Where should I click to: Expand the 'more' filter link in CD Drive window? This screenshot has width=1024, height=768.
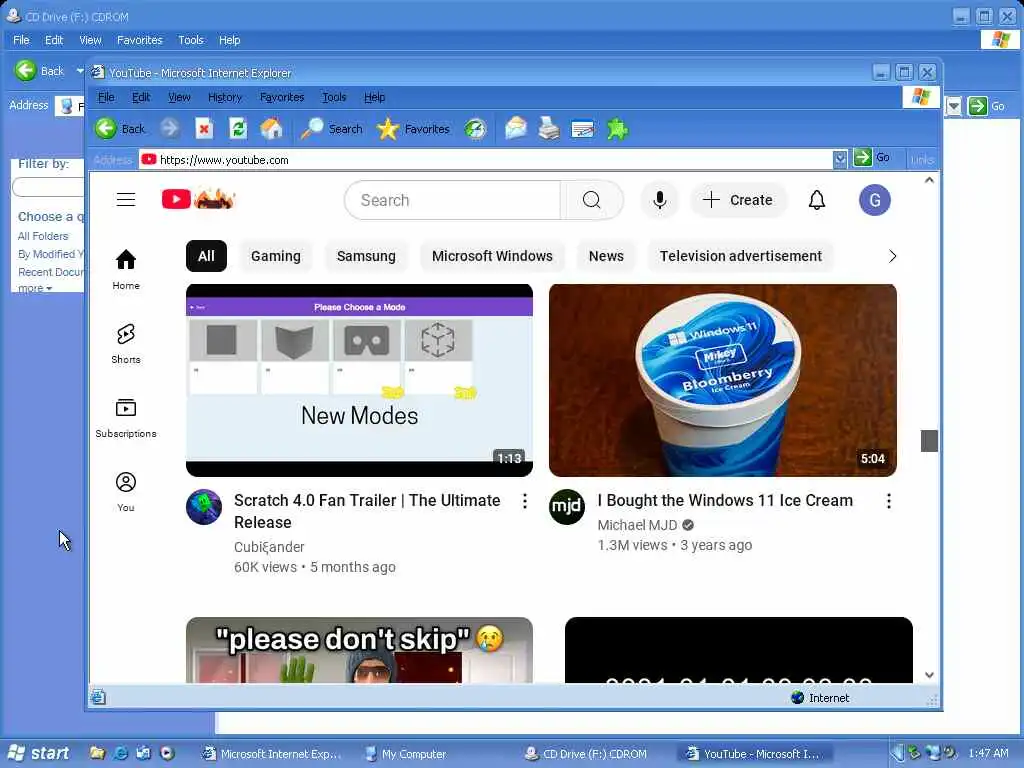pyautogui.click(x=35, y=288)
